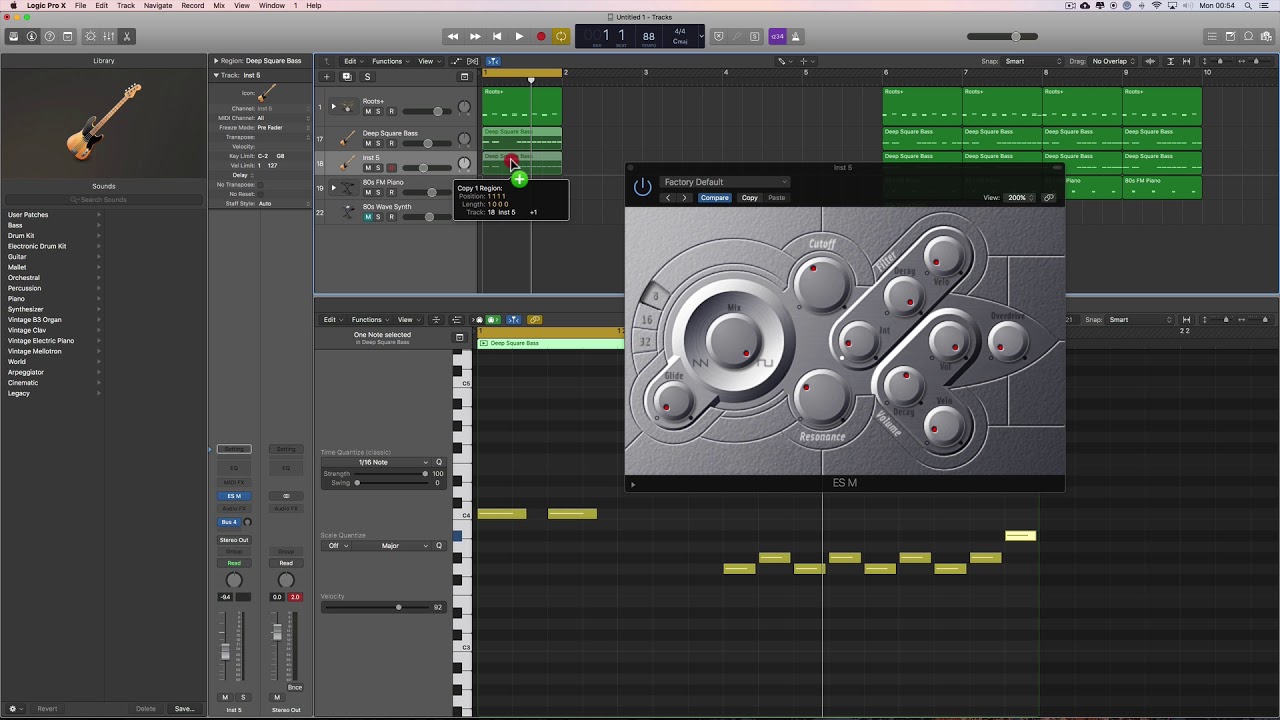Open the Library panel icon in toolbar
This screenshot has height=720, width=1280.
coord(13,37)
